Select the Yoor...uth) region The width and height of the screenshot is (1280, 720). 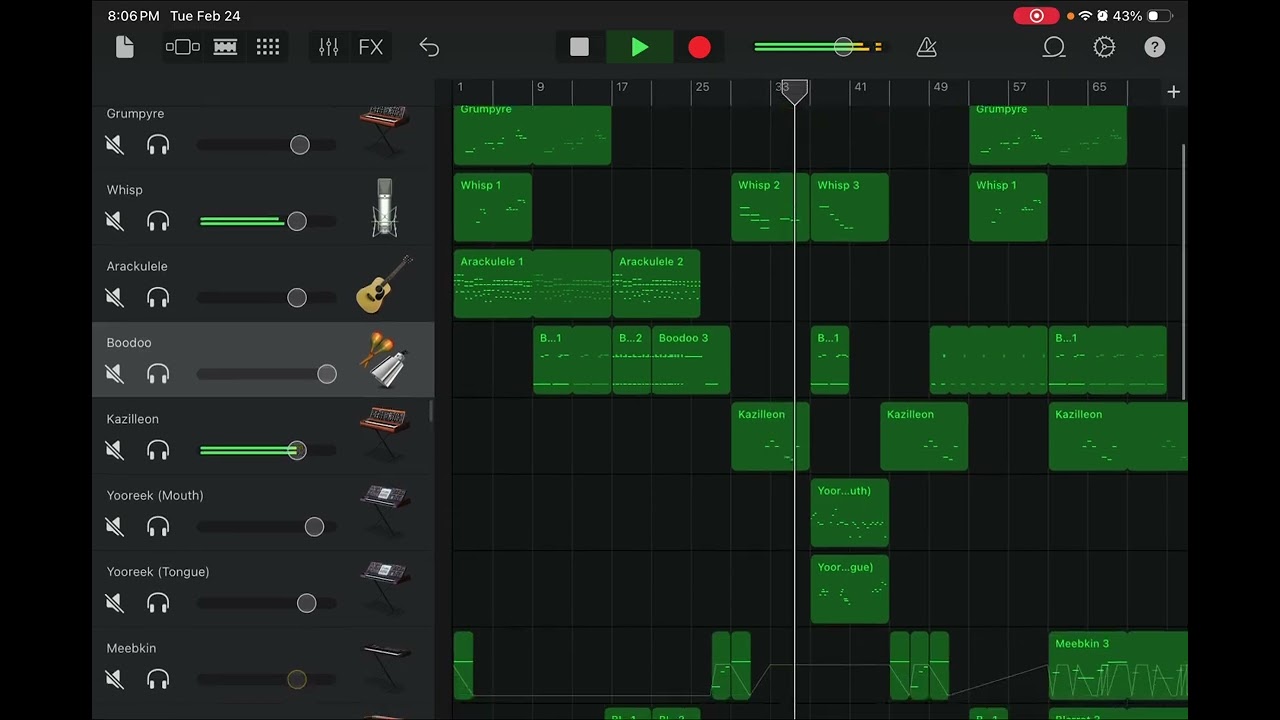[x=849, y=513]
